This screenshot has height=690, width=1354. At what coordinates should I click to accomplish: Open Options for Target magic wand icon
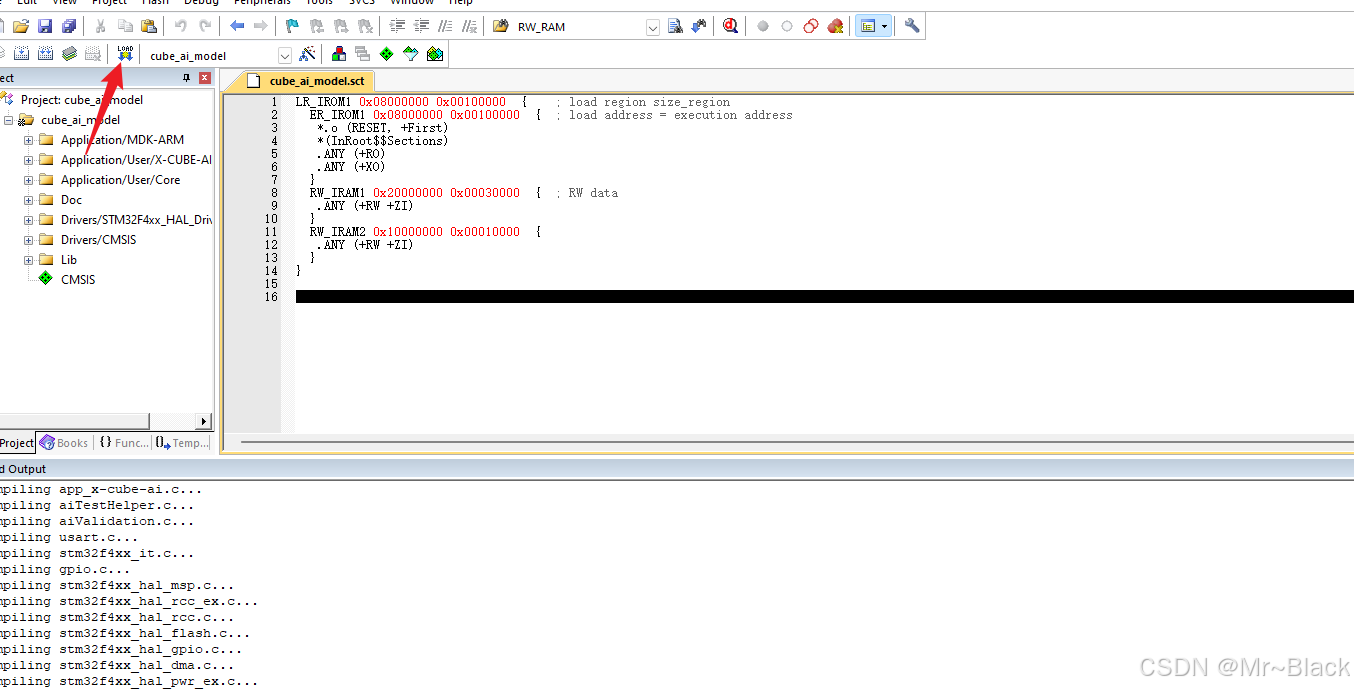pyautogui.click(x=308, y=54)
